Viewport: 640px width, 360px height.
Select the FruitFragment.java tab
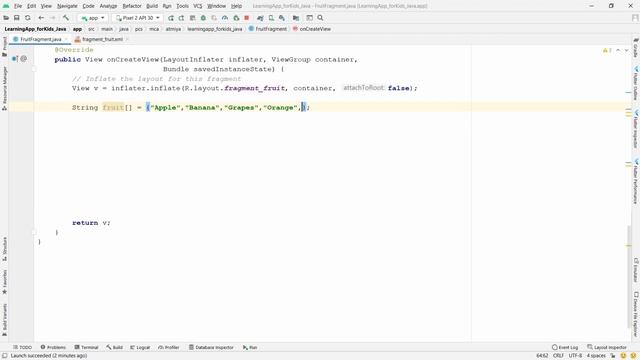click(40, 39)
